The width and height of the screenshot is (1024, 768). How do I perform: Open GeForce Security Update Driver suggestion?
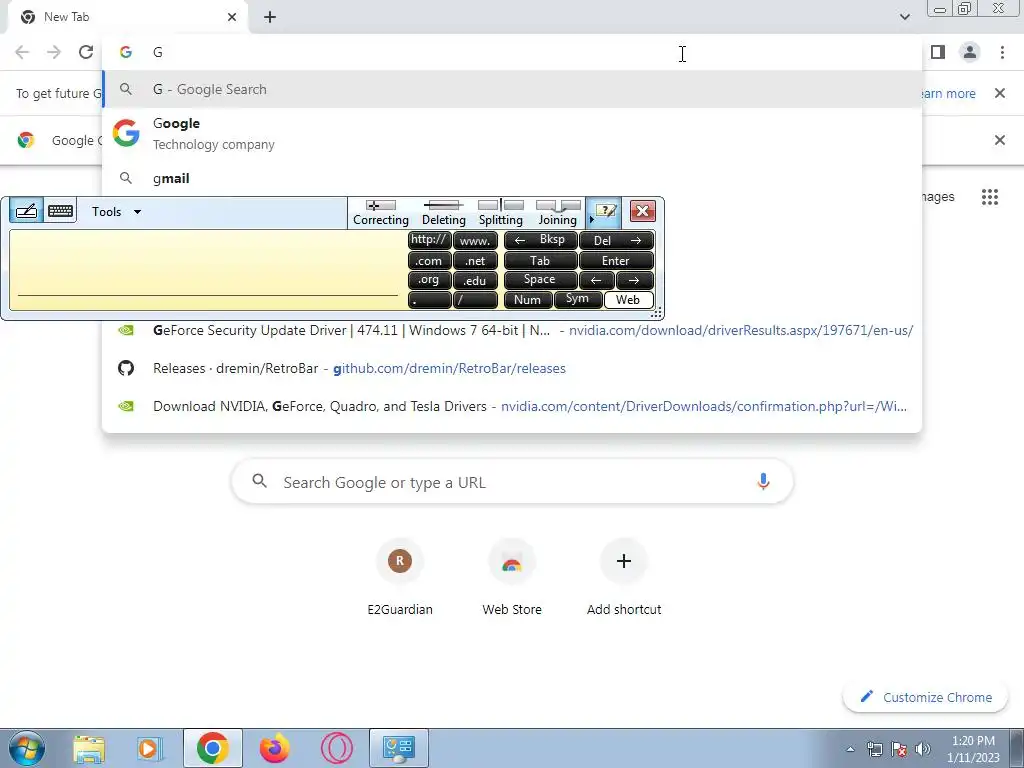tap(512, 330)
